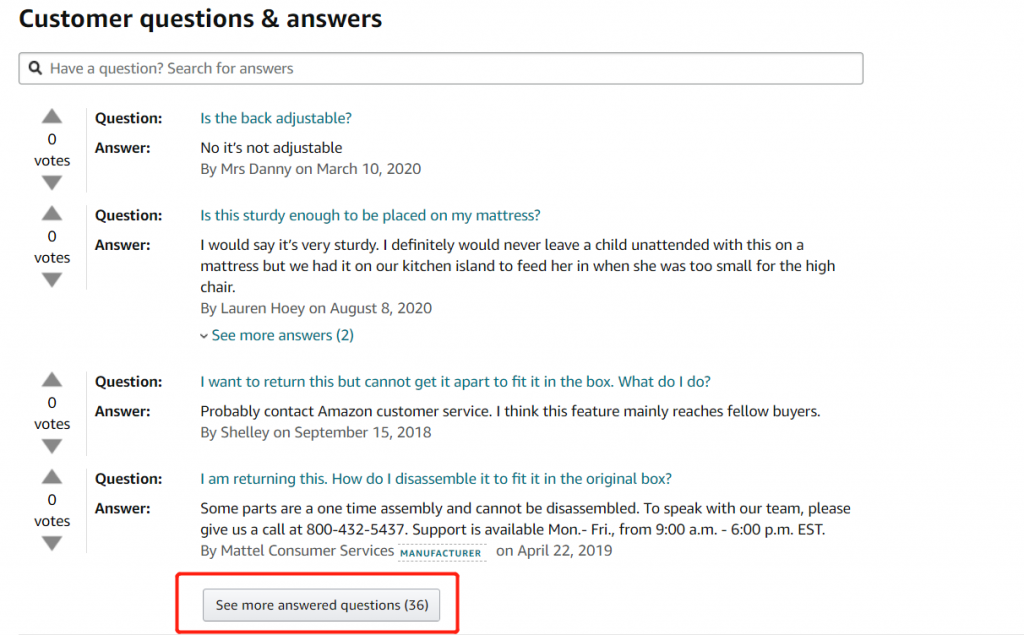
Task: Toggle vote up on Shelley's answered question
Action: pyautogui.click(x=51, y=380)
